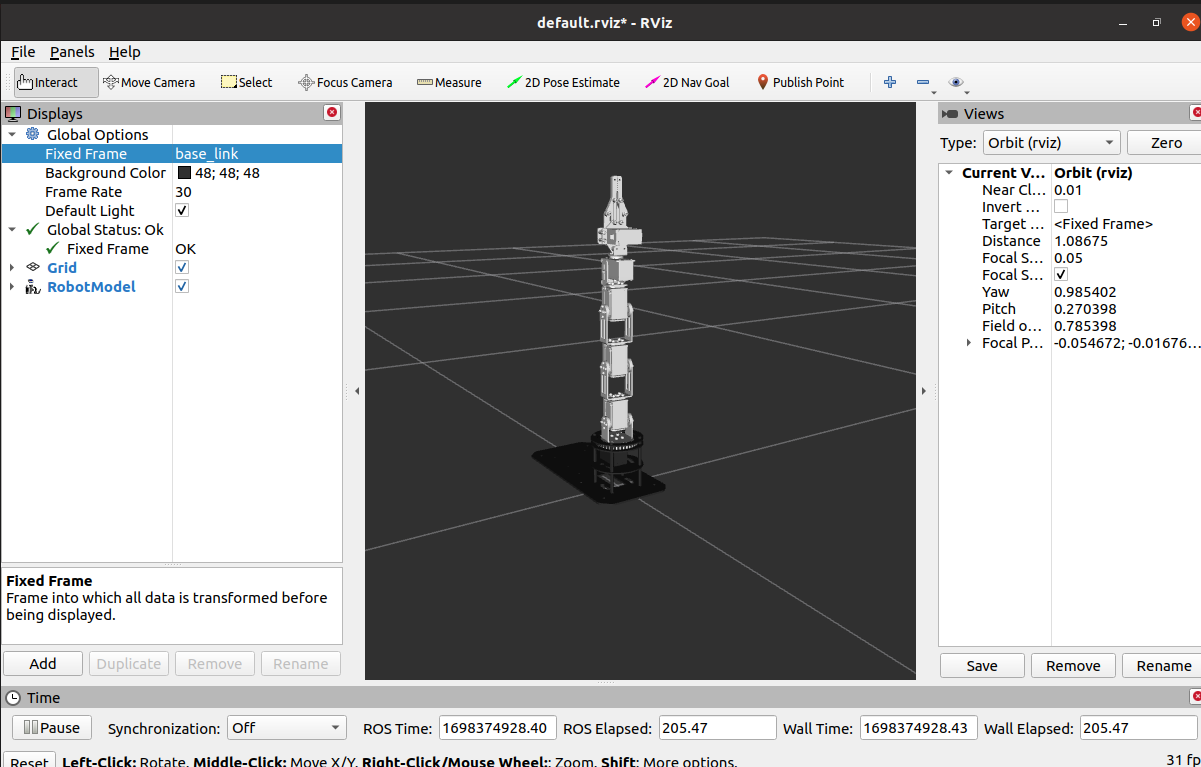The width and height of the screenshot is (1201, 767).
Task: Open the eye view options icon
Action: (956, 83)
